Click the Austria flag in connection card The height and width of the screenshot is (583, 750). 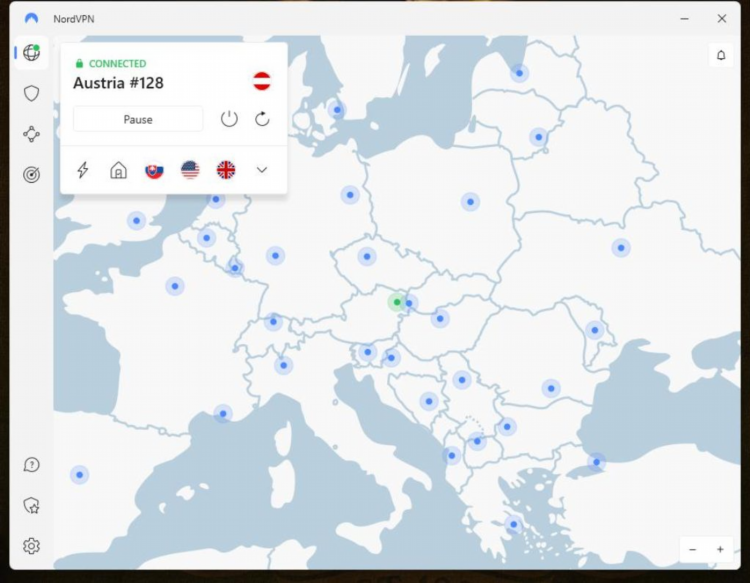coord(262,81)
